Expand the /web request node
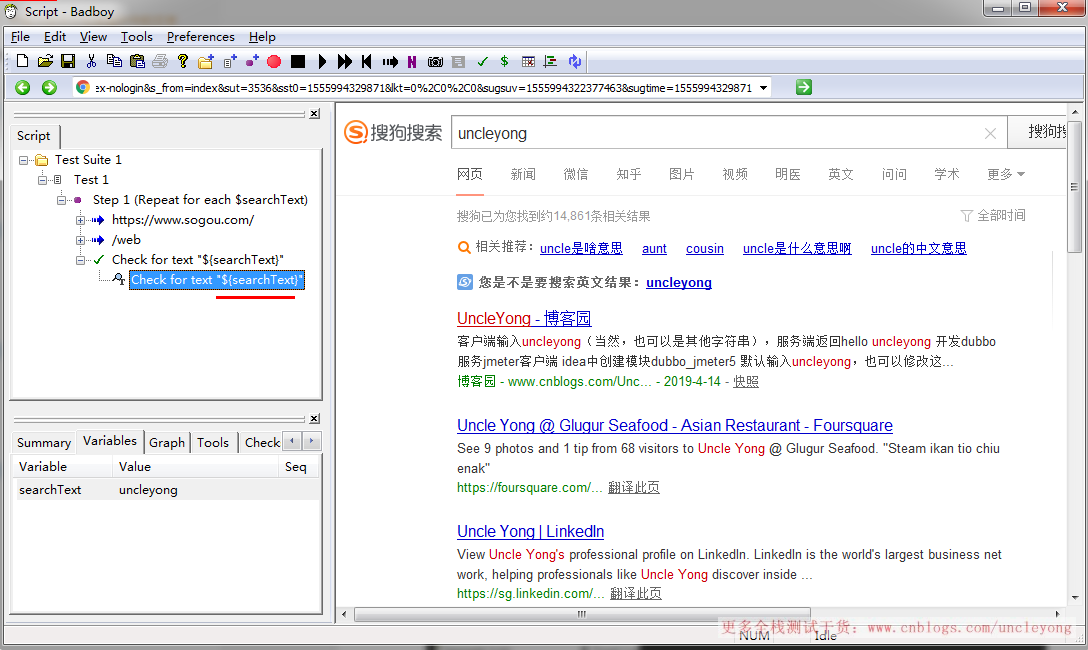Screen dimensions: 1088x650 (x=80, y=241)
